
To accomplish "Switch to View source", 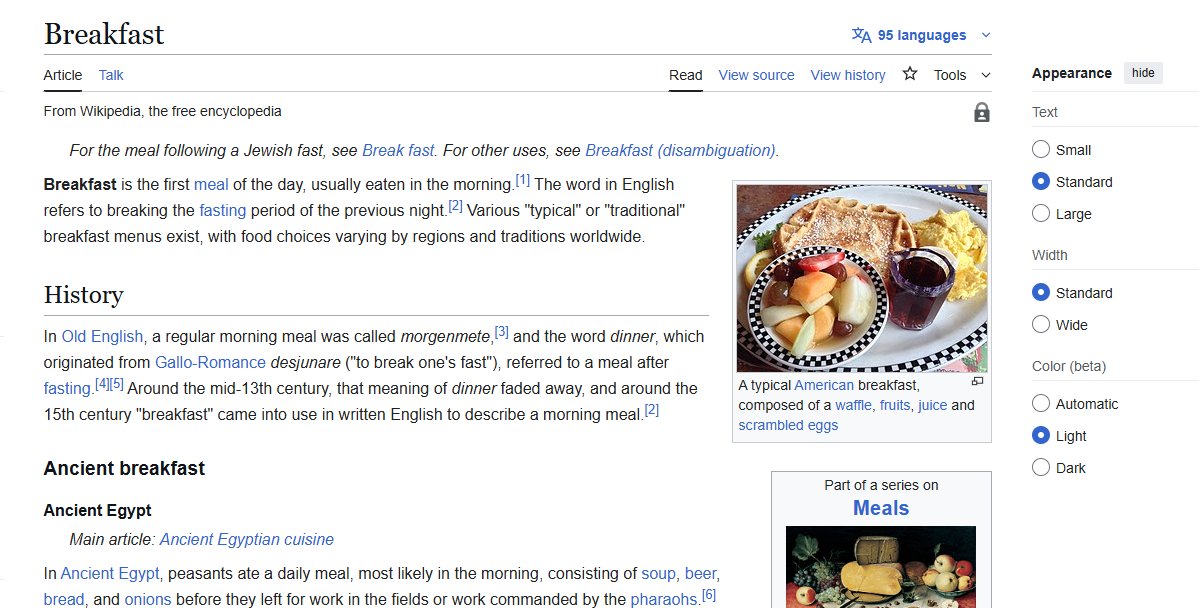I will 756,74.
